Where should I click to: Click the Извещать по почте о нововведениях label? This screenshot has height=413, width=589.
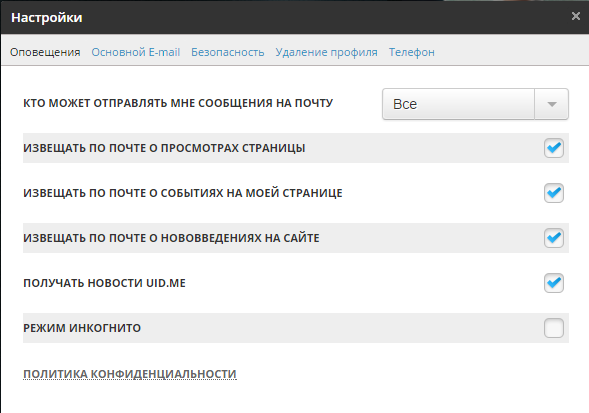point(171,238)
